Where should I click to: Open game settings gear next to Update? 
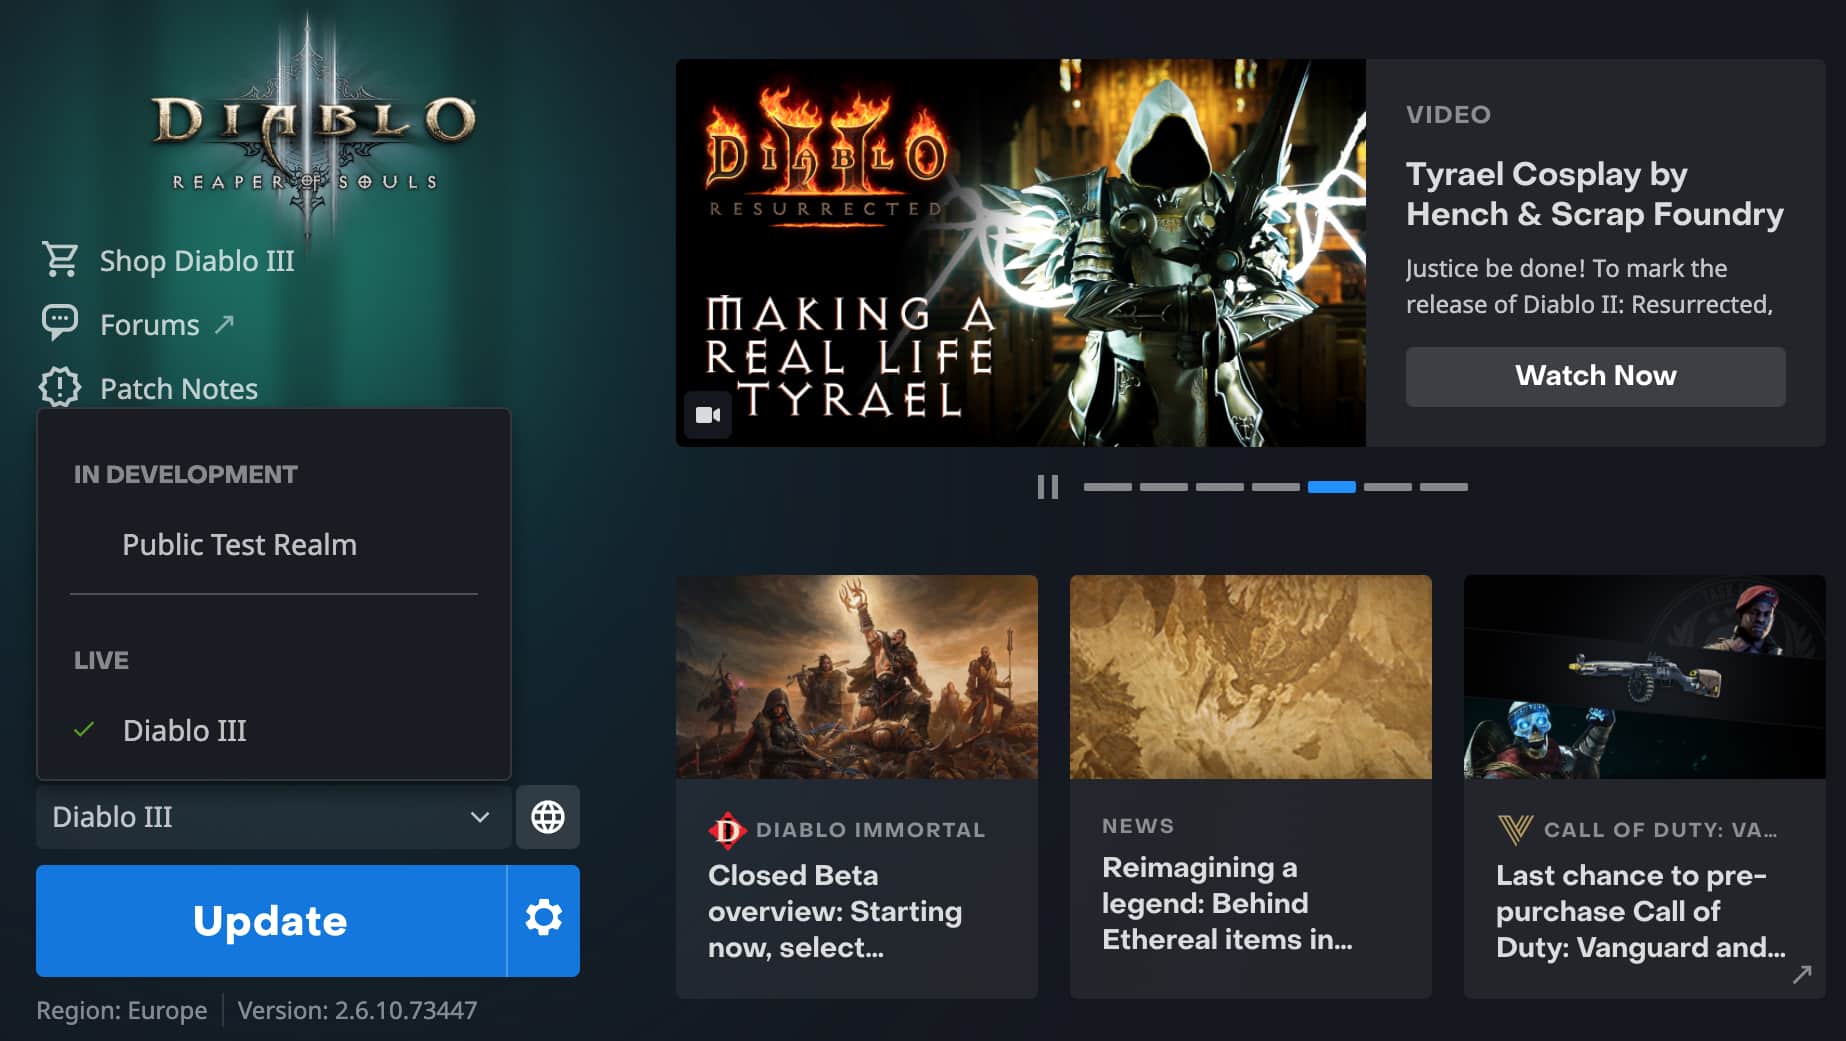click(x=544, y=920)
